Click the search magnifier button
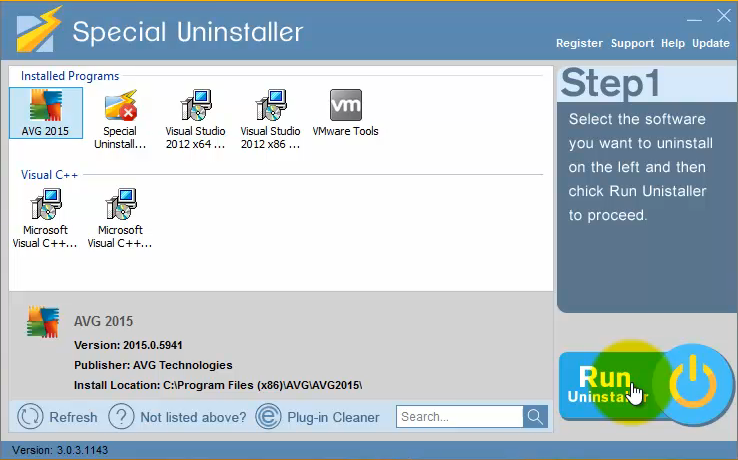738x460 pixels. pos(535,417)
